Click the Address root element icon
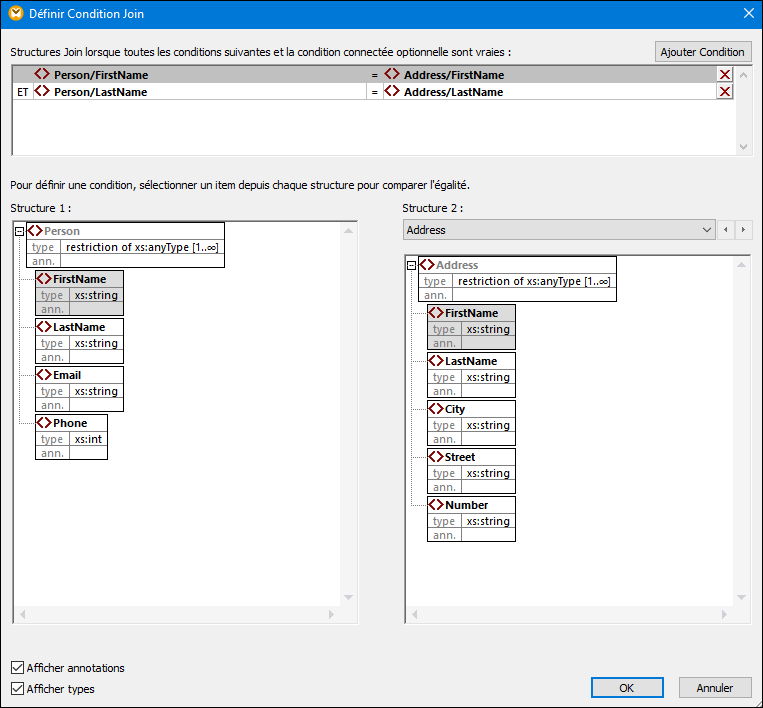 pos(427,265)
